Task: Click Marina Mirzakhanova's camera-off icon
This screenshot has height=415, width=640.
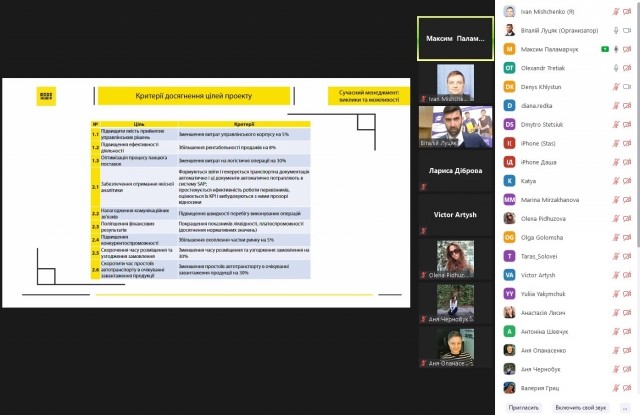Action: pos(627,200)
